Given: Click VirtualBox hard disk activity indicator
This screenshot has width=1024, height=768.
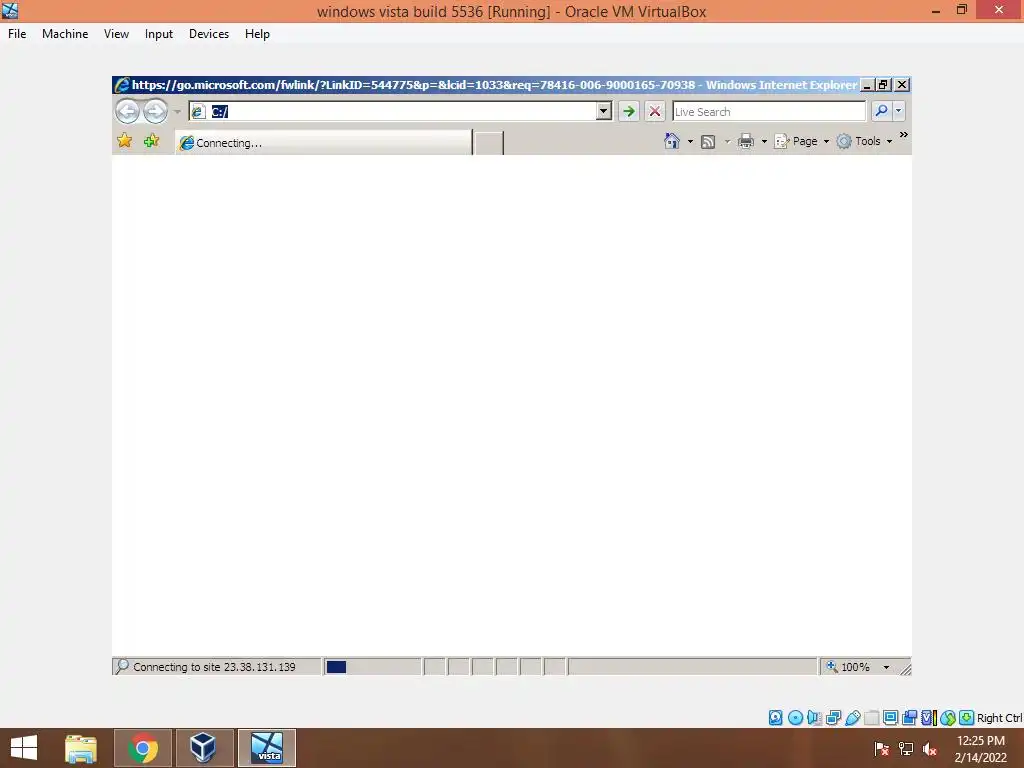Looking at the screenshot, I should (x=775, y=718).
